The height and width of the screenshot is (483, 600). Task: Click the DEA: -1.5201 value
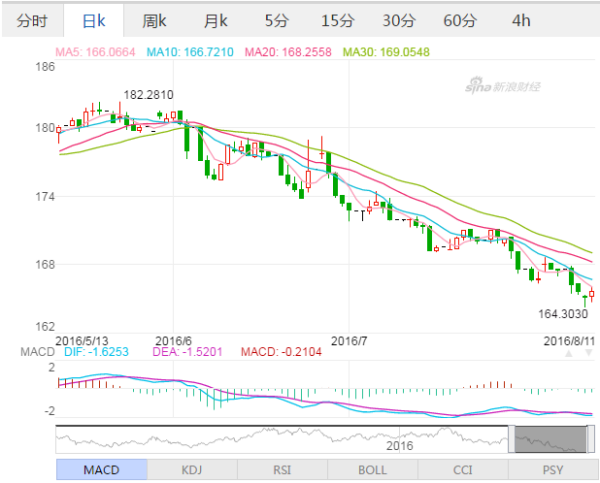tap(188, 352)
